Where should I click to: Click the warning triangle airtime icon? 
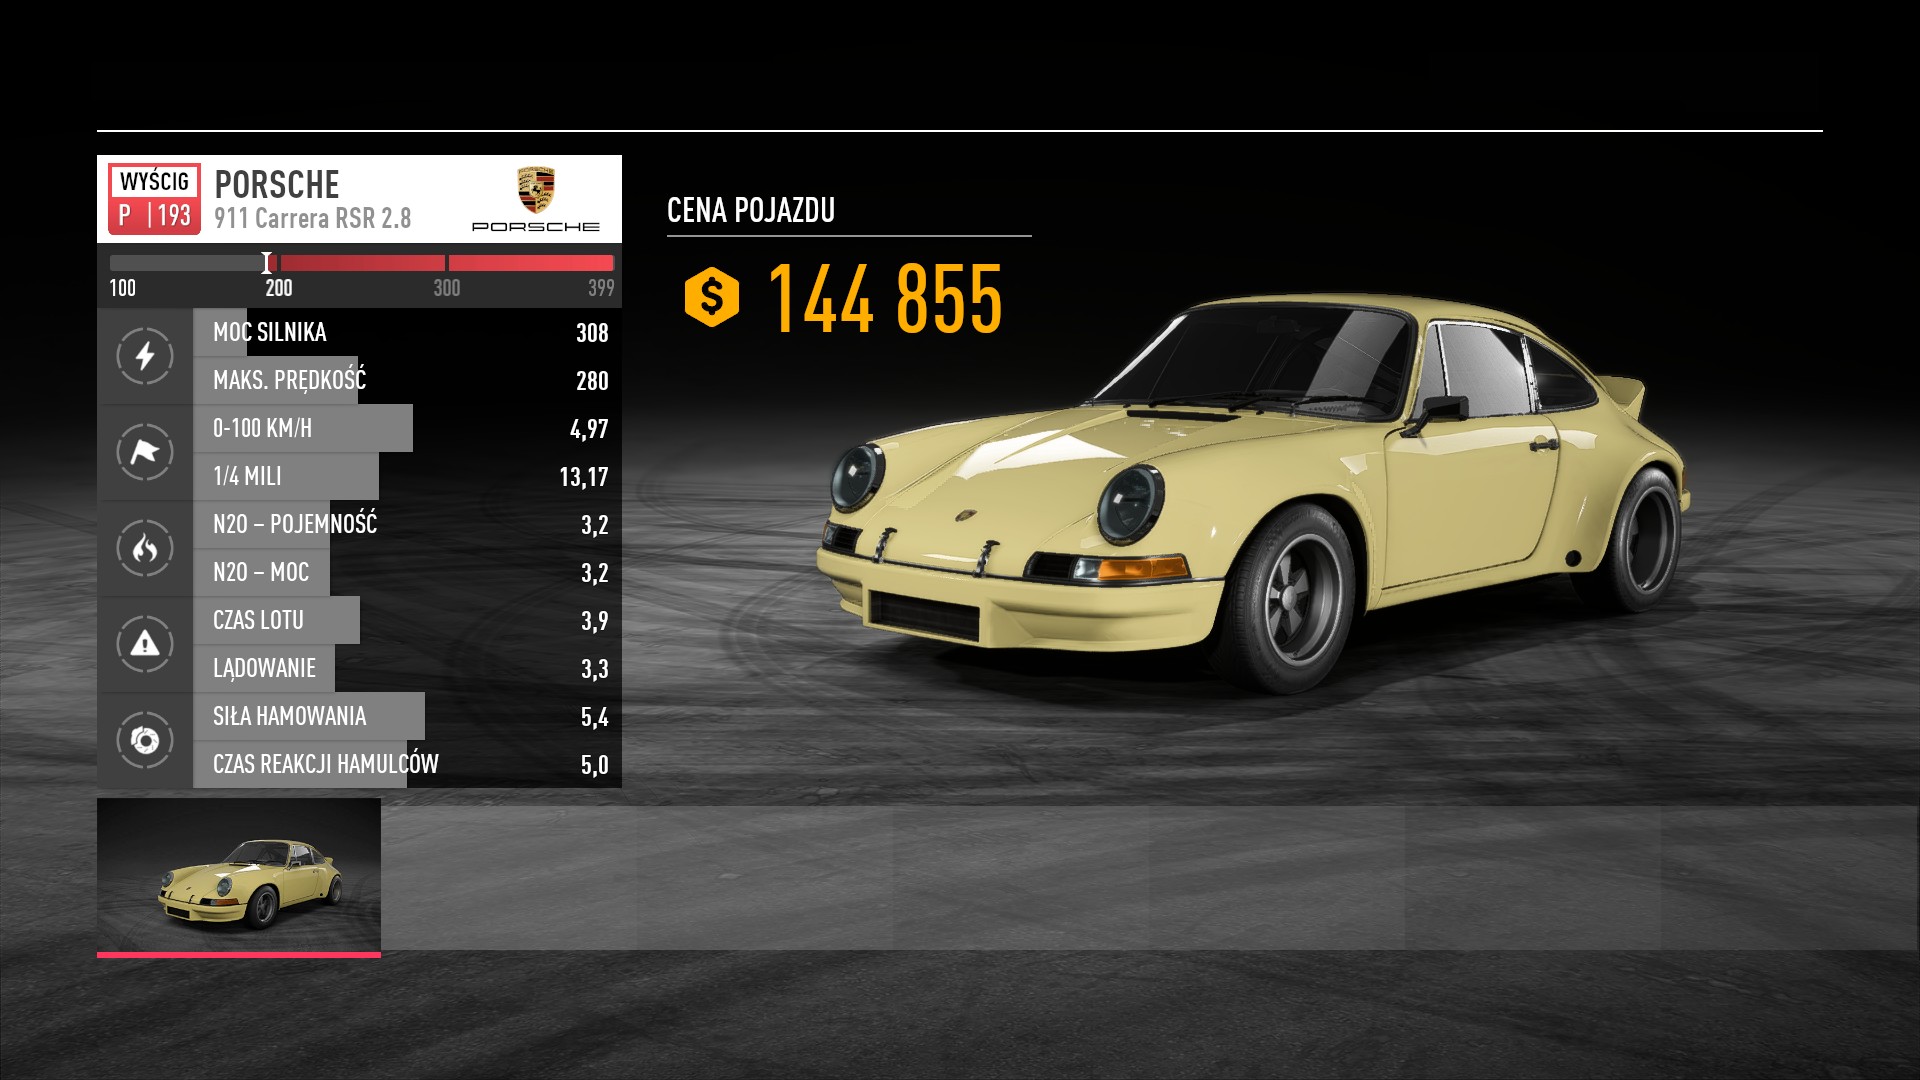(145, 644)
